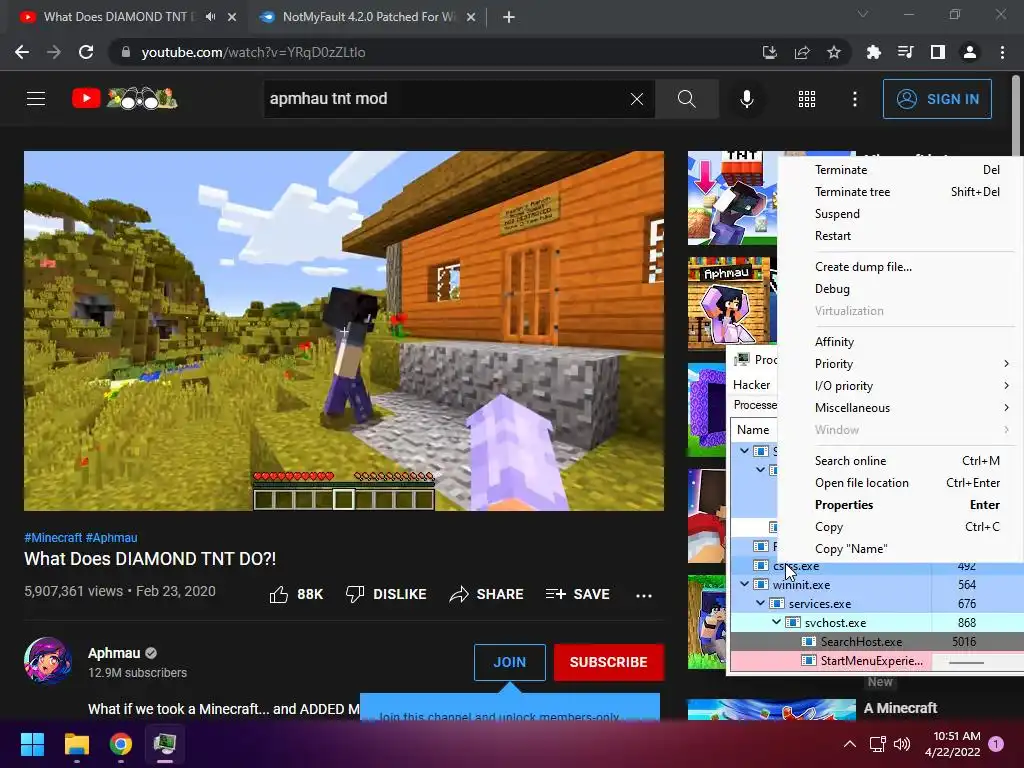Collapse the svchost.exe tree node
The image size is (1024, 768).
pos(776,622)
